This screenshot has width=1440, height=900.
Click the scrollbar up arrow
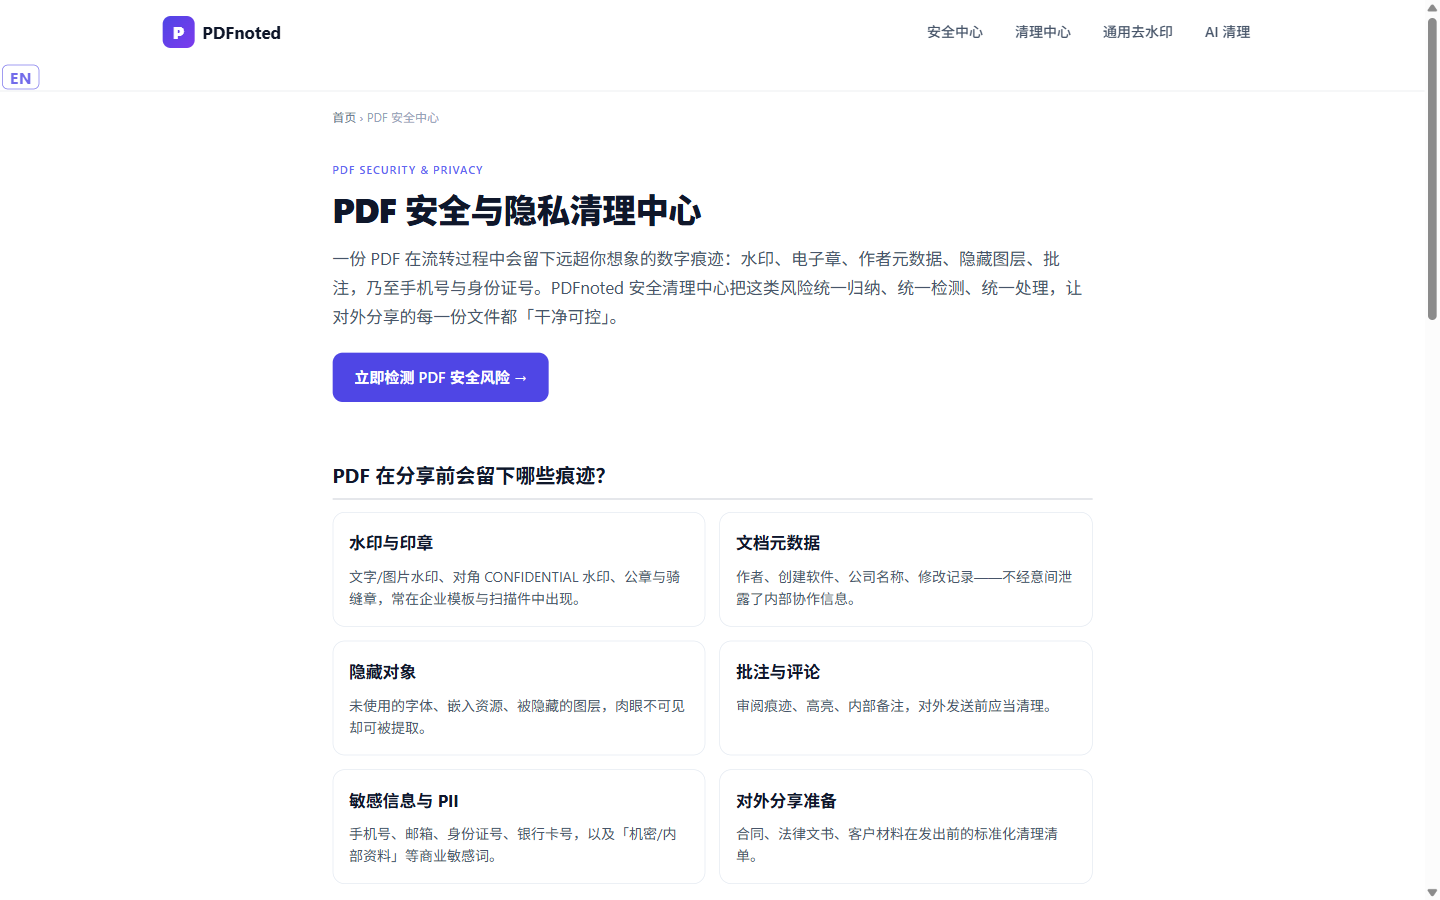tap(1432, 8)
